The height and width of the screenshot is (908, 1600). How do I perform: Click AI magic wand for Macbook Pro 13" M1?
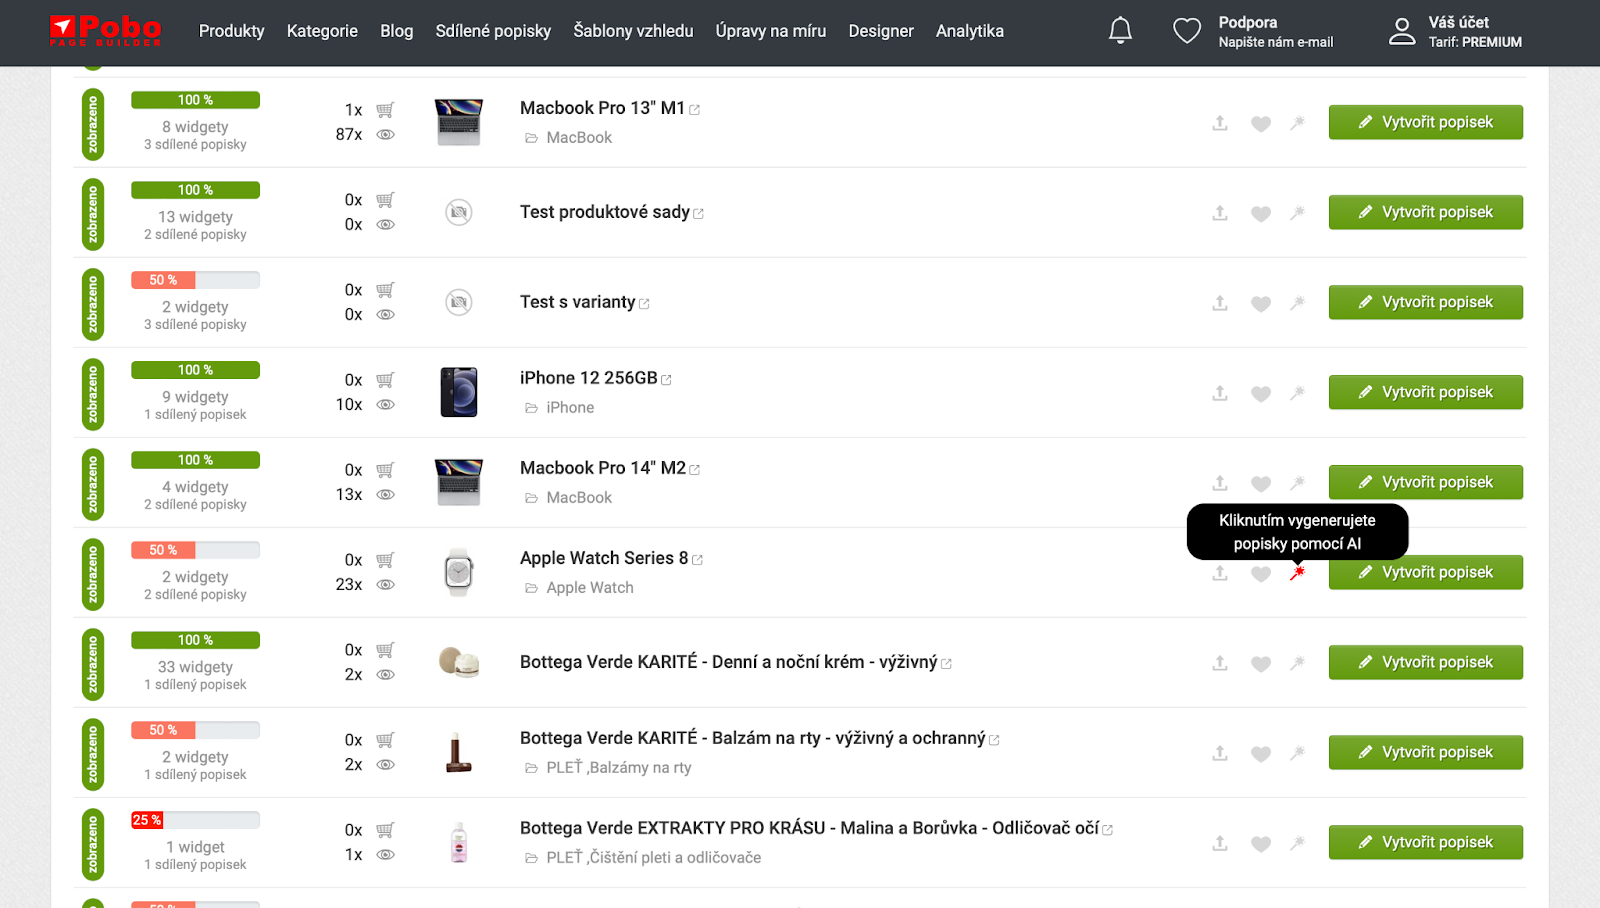coord(1297,123)
